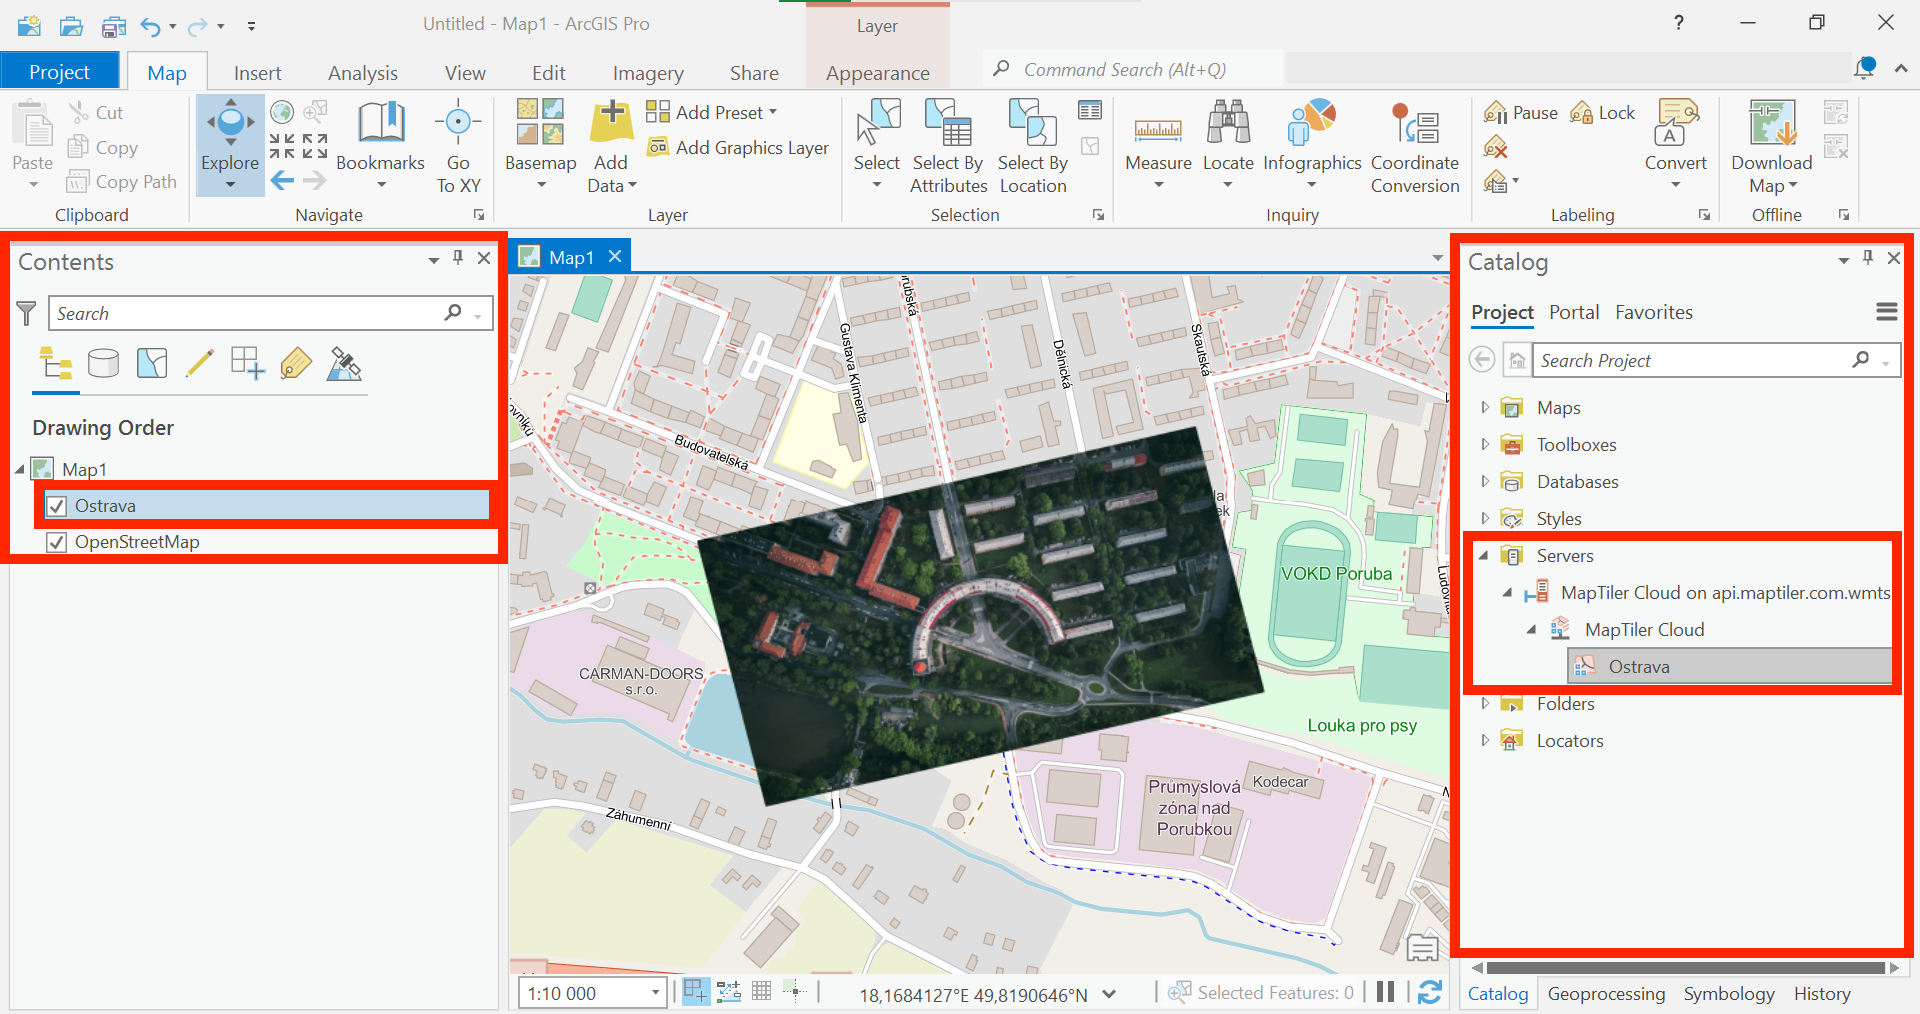Switch to List By Data Source view
Viewport: 1920px width, 1014px height.
103,364
